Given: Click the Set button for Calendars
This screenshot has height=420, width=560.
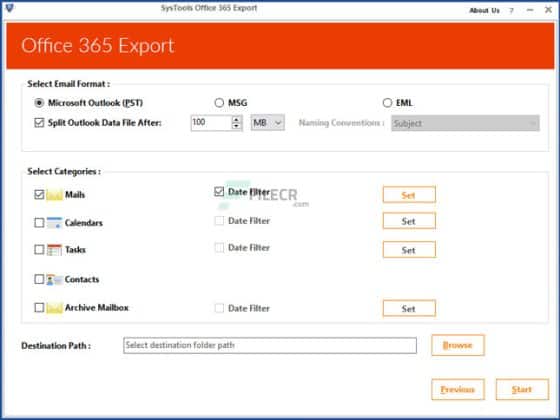Looking at the screenshot, I should click(409, 221).
